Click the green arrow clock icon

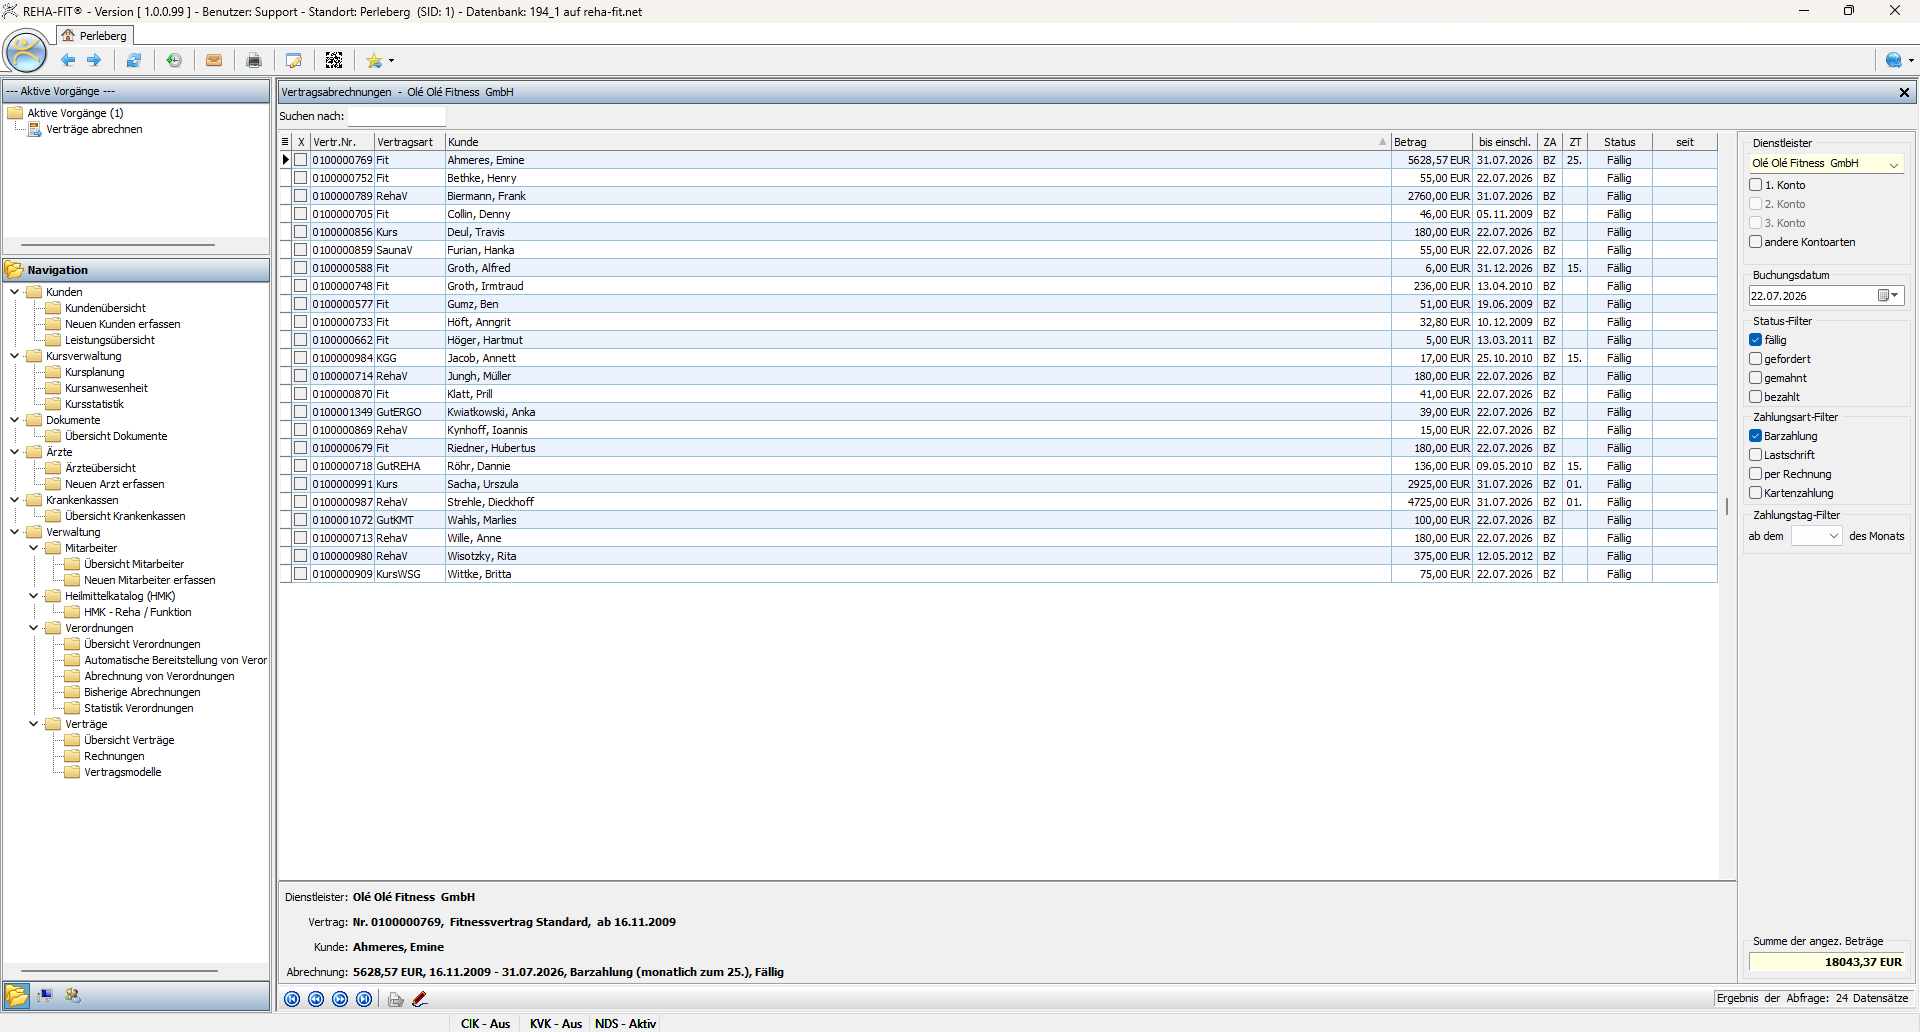point(174,60)
